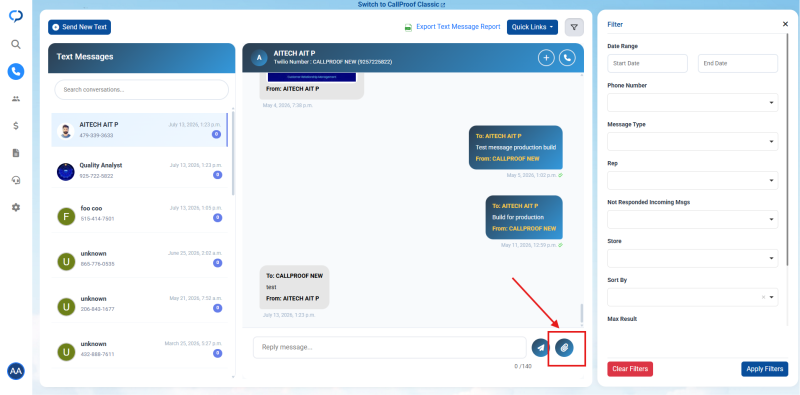Click the CallProof logo icon
800x395 pixels.
pos(16,16)
